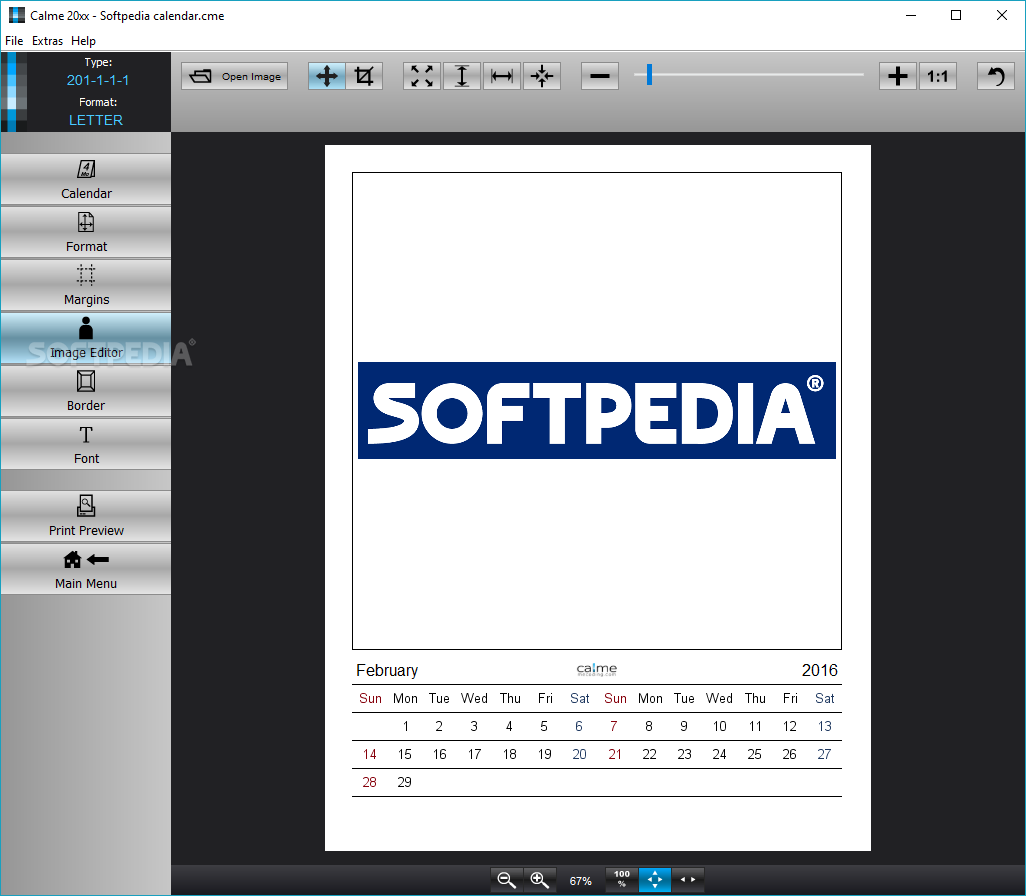Open the File menu
The width and height of the screenshot is (1026, 896).
(x=14, y=41)
